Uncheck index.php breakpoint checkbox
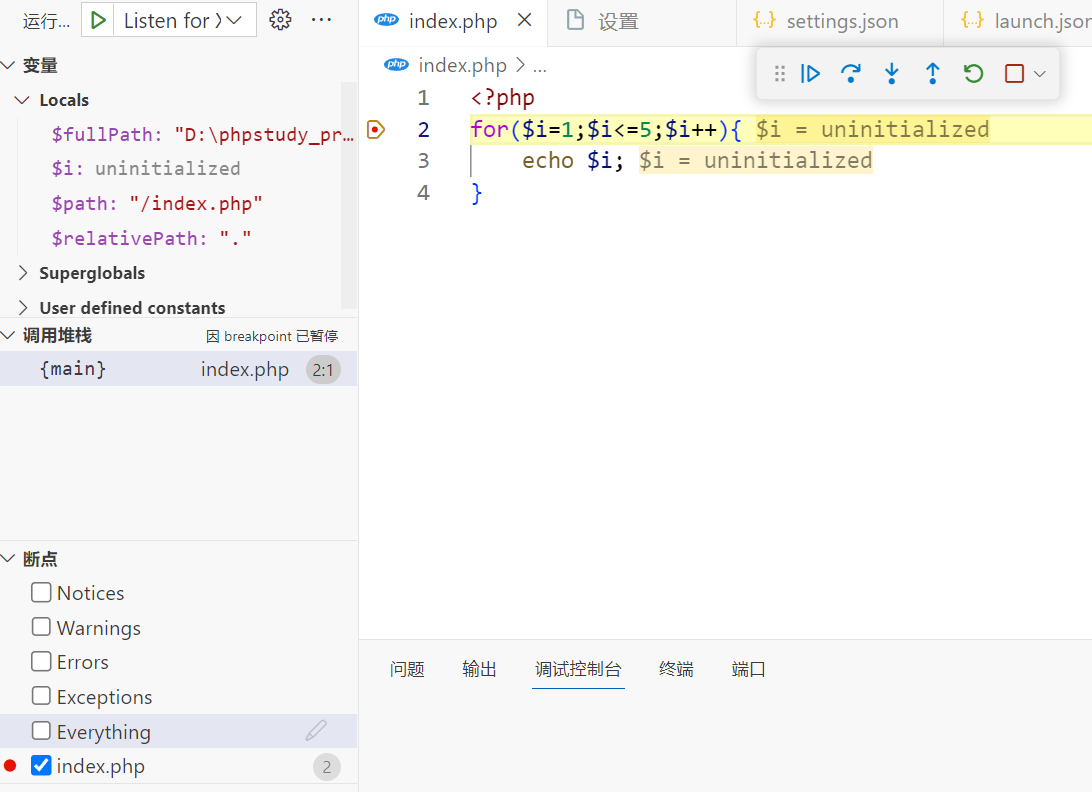 tap(41, 766)
